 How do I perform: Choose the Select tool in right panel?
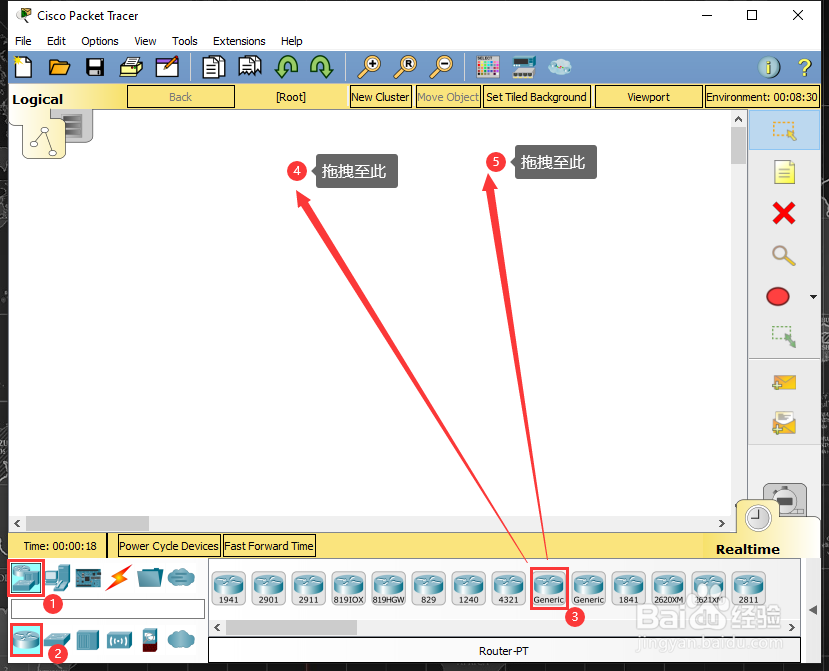click(784, 131)
